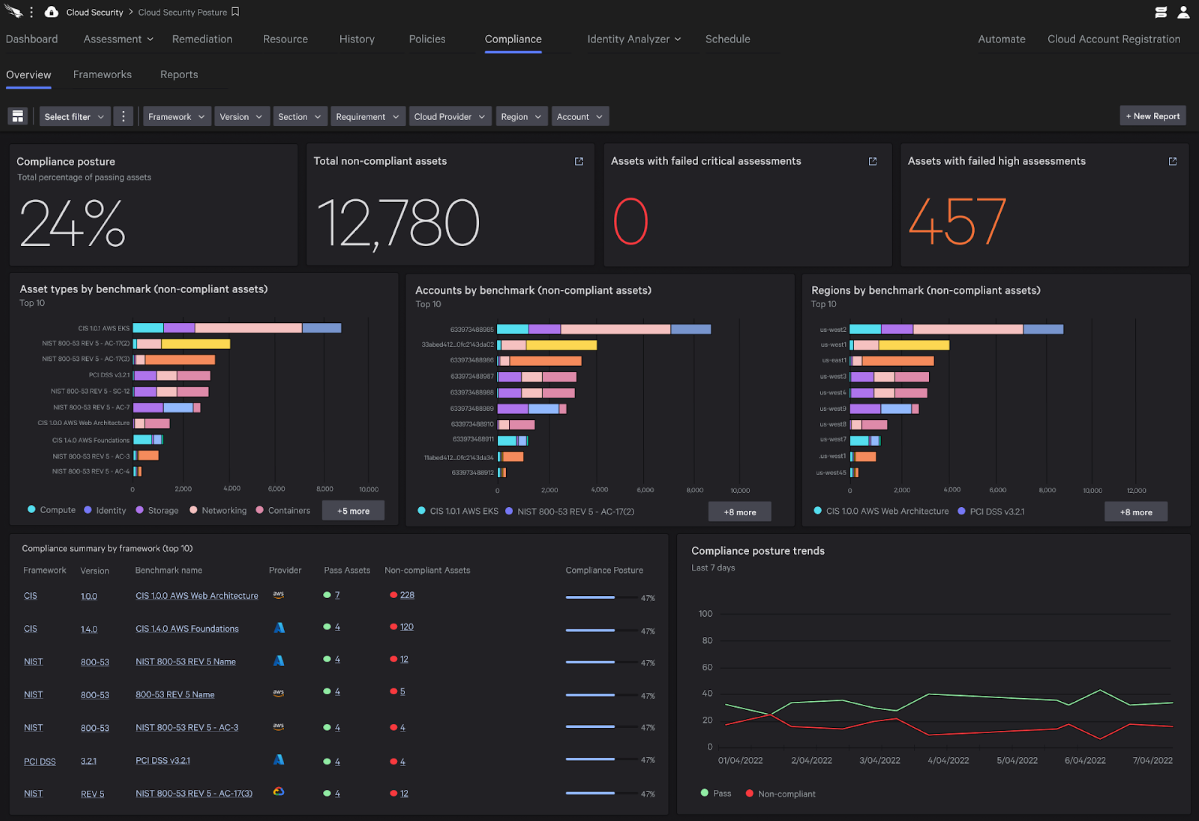Image resolution: width=1199 pixels, height=821 pixels.
Task: Click the CrowdStrike falcon logo
Action: pyautogui.click(x=12, y=12)
